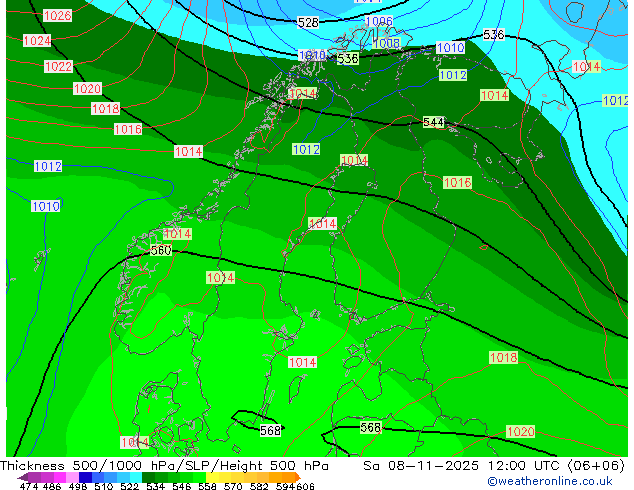The image size is (634, 490).
Task: Click the 1008 pressure label
Action: point(386,43)
